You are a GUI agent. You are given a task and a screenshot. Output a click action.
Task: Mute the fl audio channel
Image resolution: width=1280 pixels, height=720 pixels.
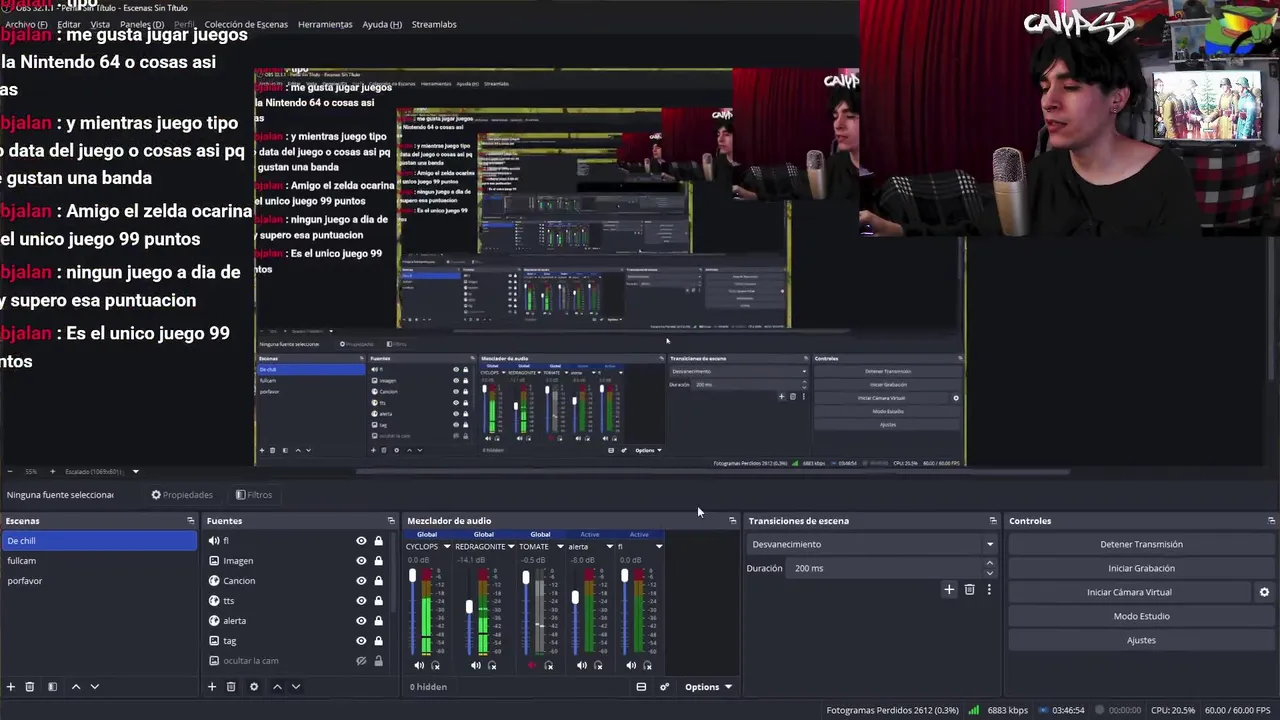point(631,665)
